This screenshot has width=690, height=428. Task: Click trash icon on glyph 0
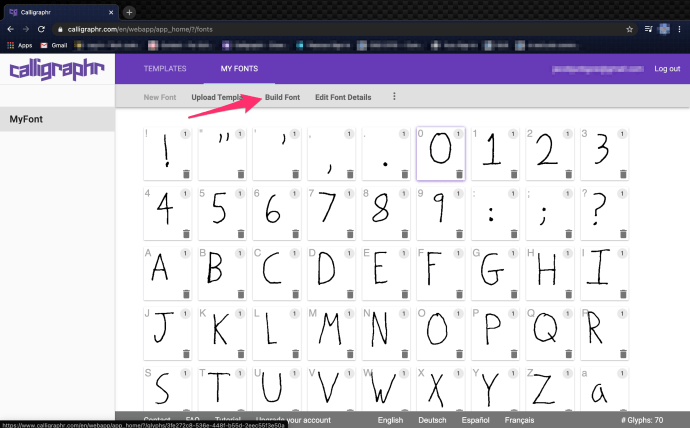(458, 174)
